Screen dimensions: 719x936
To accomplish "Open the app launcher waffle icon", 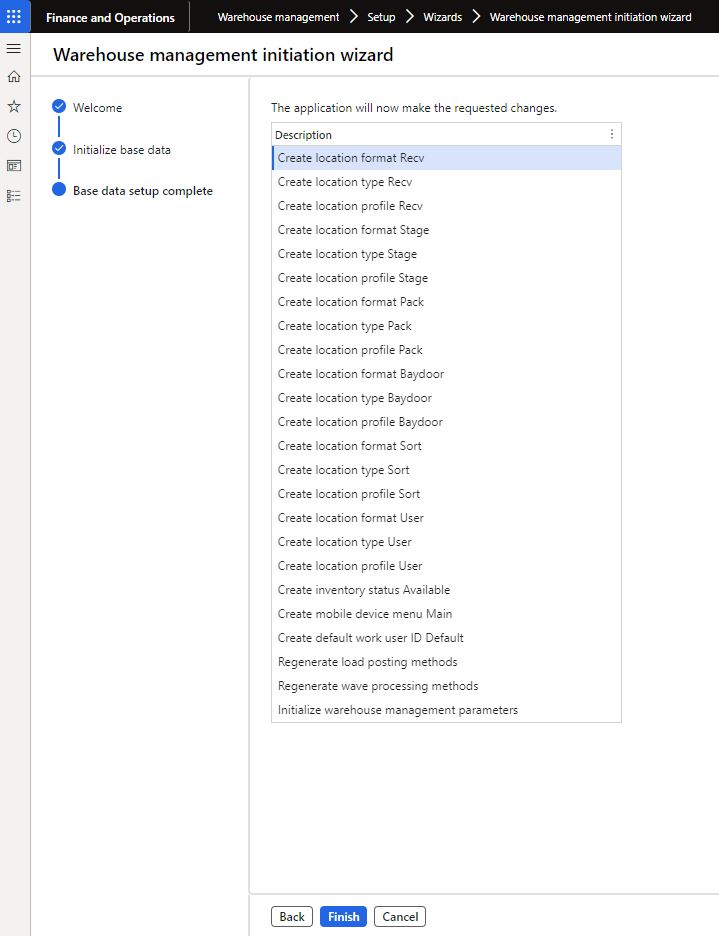I will (x=14, y=17).
